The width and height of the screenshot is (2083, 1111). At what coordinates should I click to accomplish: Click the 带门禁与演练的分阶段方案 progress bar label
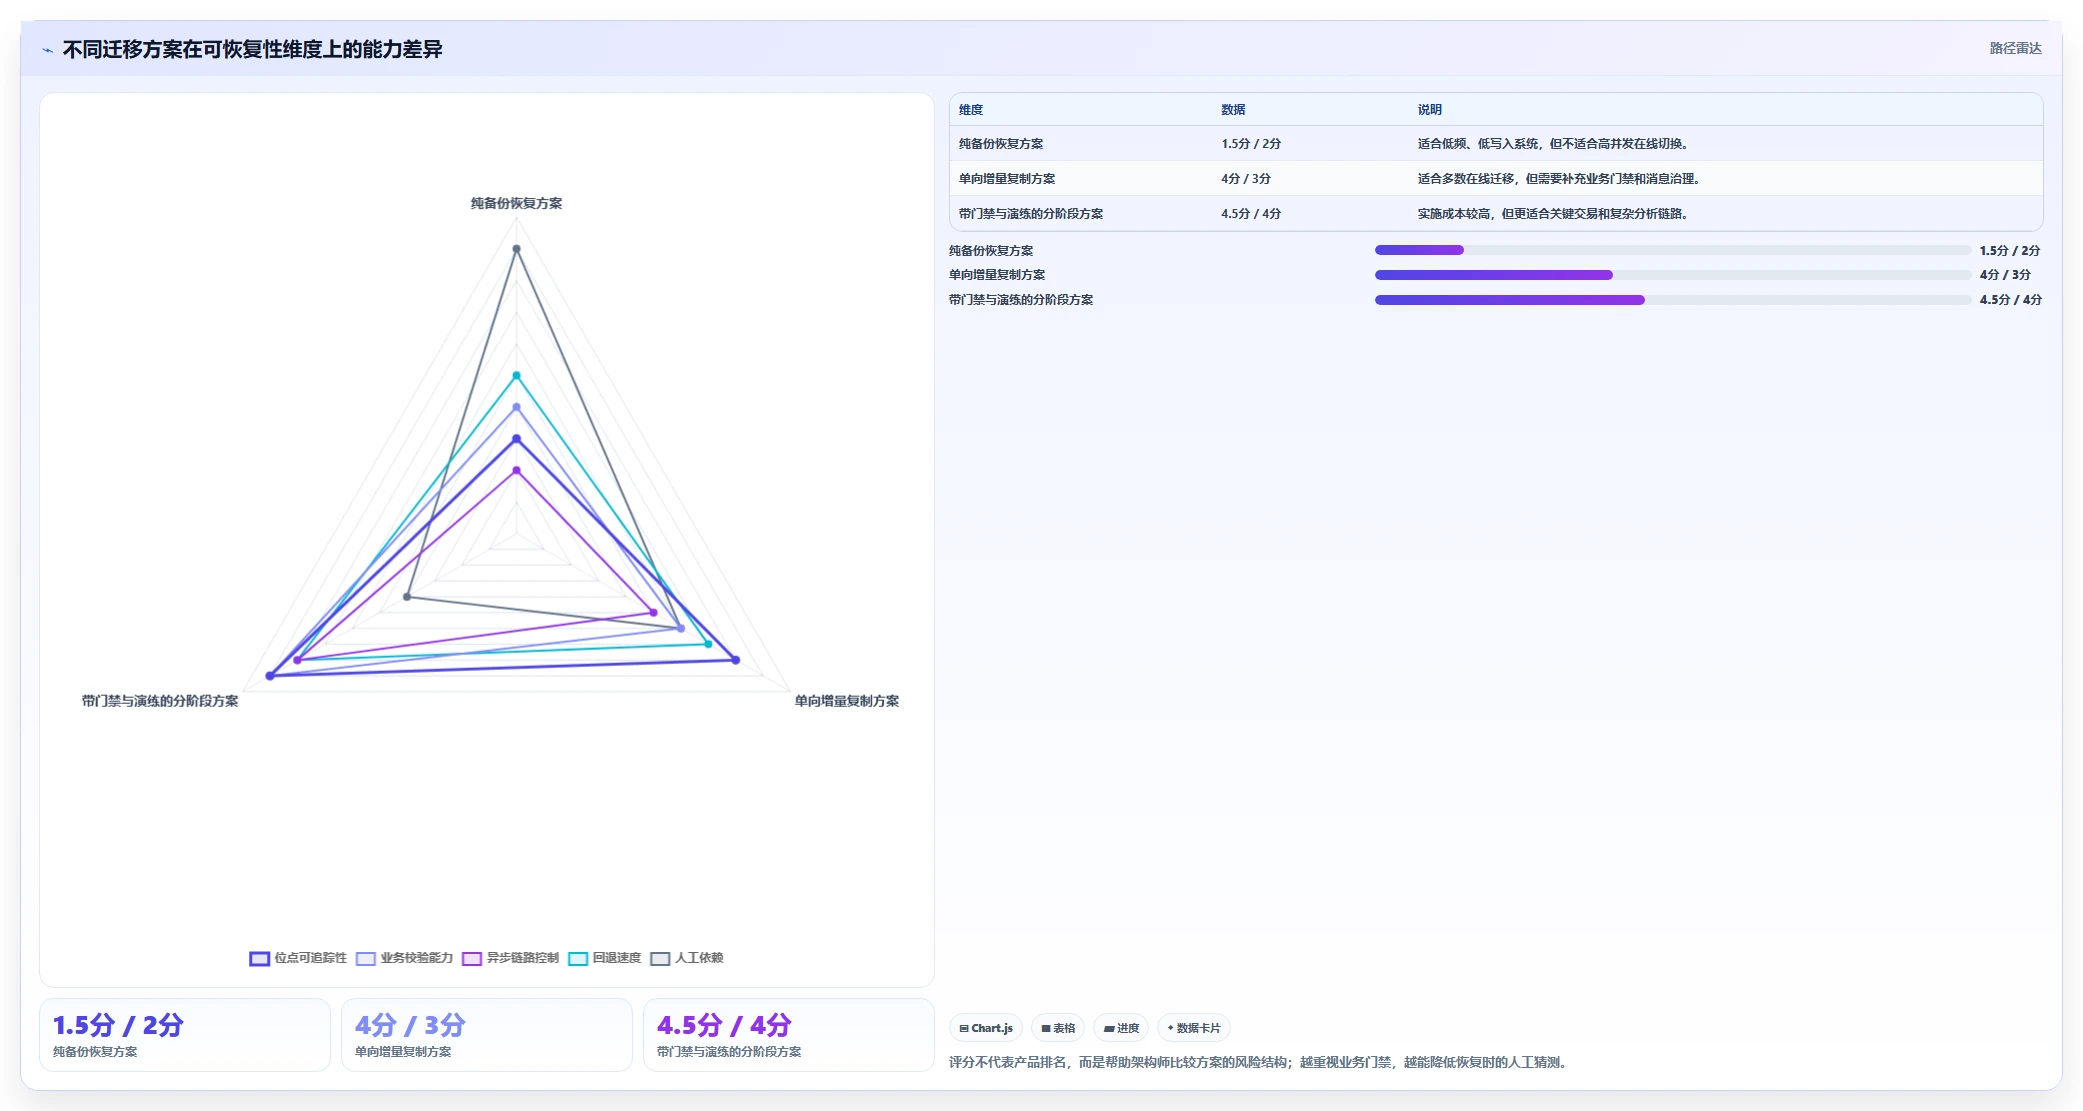tap(1021, 300)
